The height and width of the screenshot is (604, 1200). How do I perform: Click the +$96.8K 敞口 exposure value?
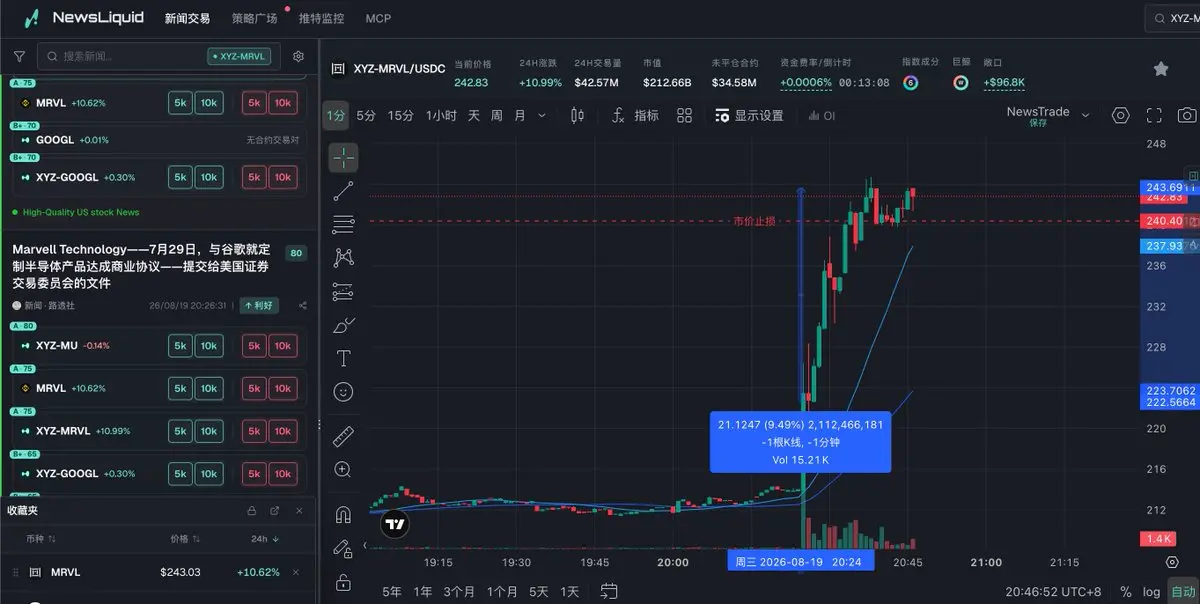pos(1004,83)
